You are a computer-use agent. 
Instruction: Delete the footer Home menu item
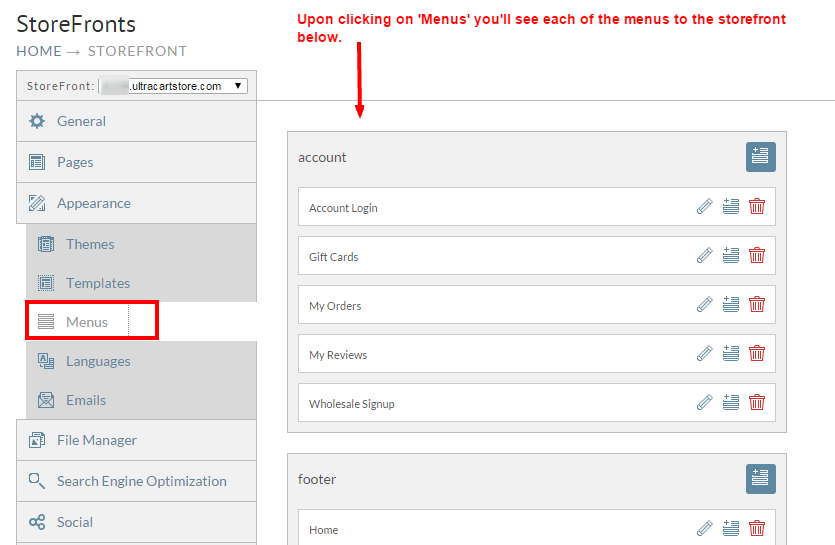pos(757,528)
